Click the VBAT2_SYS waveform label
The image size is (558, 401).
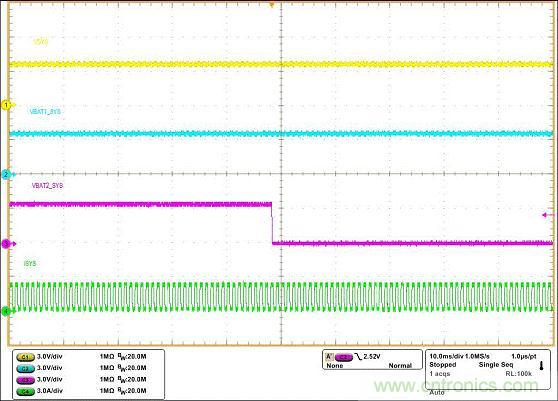pyautogui.click(x=47, y=185)
